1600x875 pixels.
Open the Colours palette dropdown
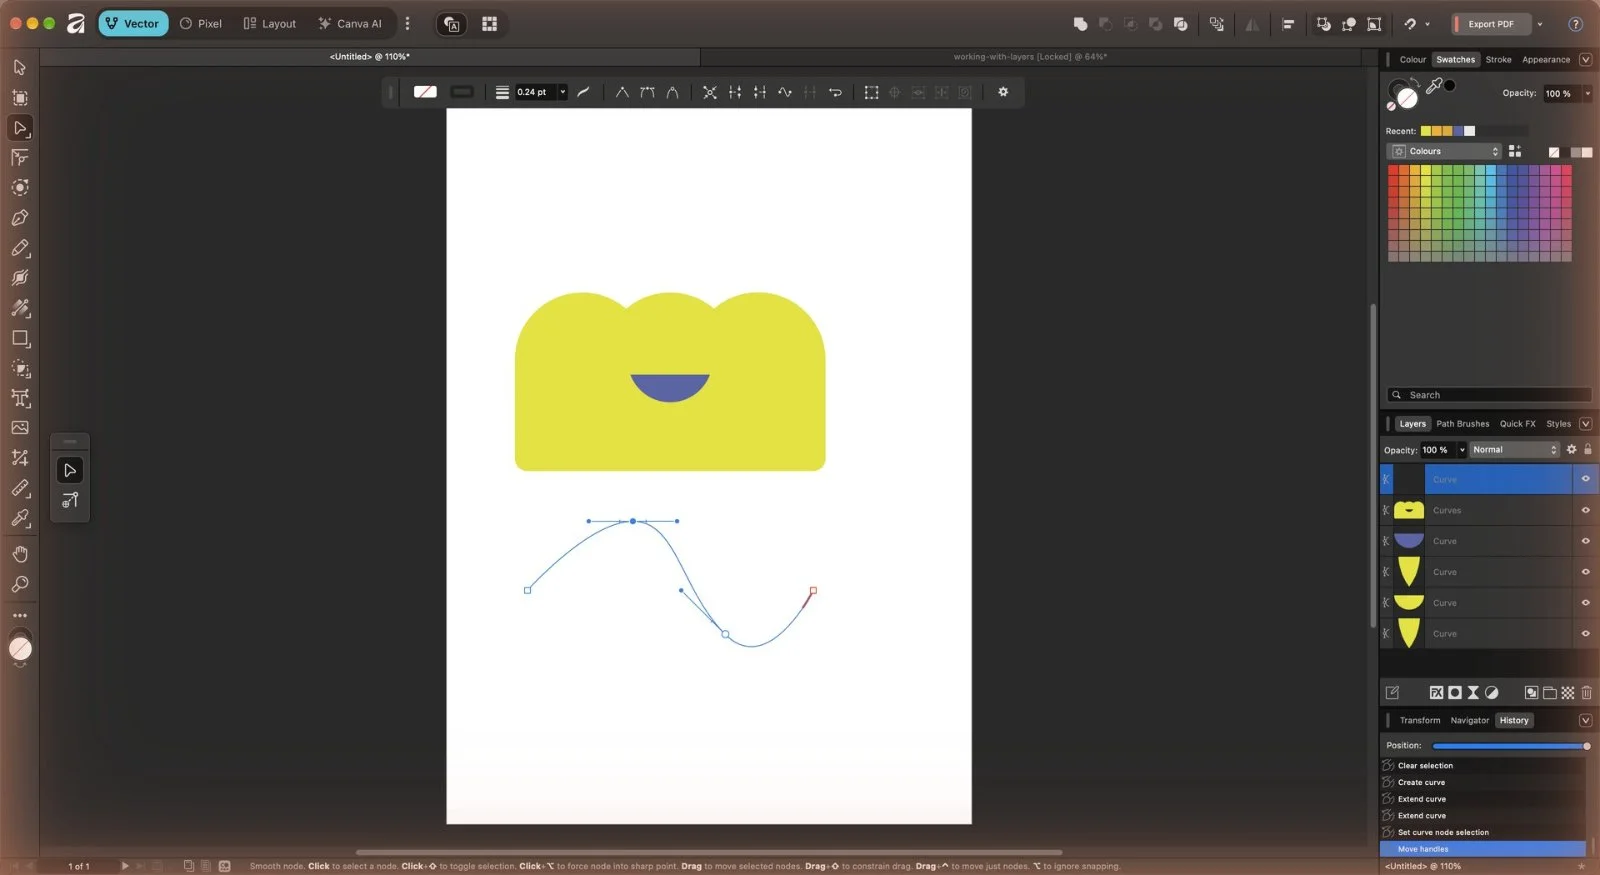(x=1445, y=151)
